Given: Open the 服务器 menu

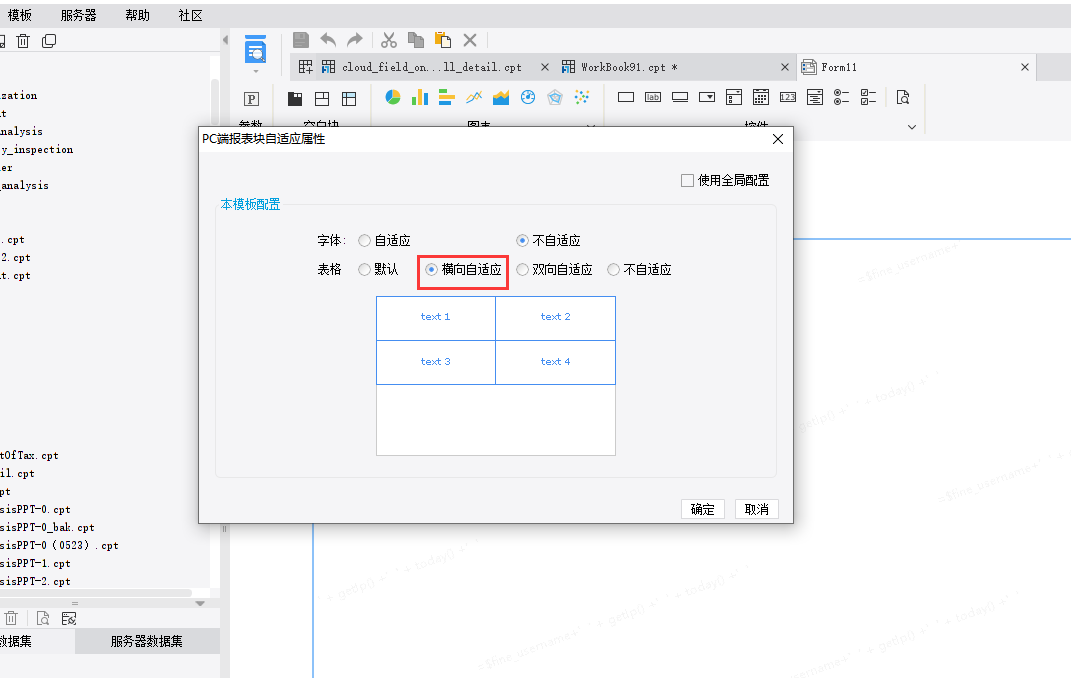Looking at the screenshot, I should 79,15.
